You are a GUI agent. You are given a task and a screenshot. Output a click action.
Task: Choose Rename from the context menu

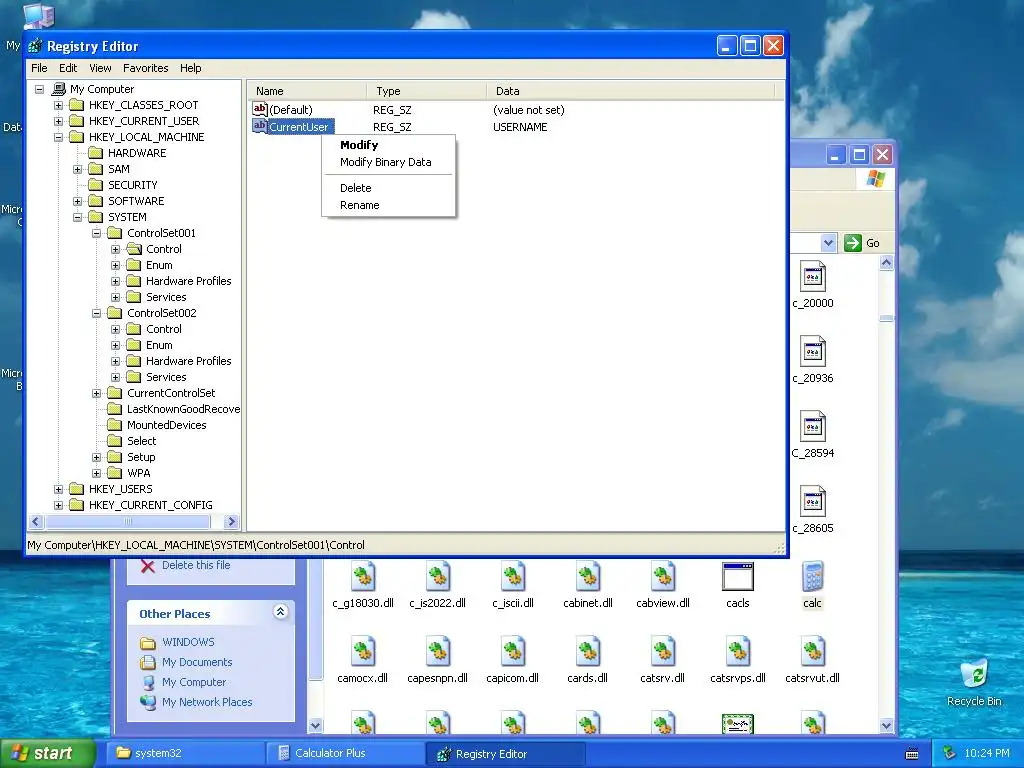point(359,205)
